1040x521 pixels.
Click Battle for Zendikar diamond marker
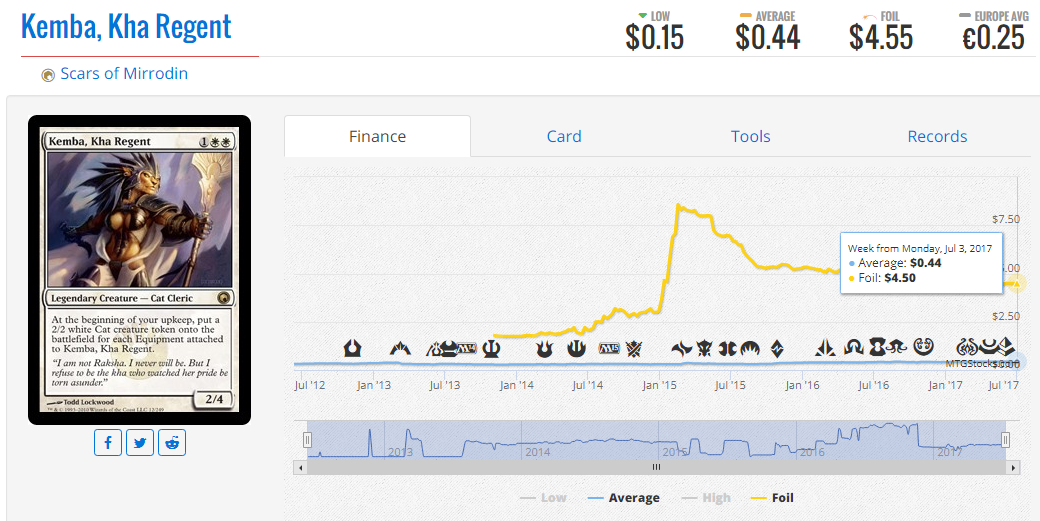tap(777, 349)
